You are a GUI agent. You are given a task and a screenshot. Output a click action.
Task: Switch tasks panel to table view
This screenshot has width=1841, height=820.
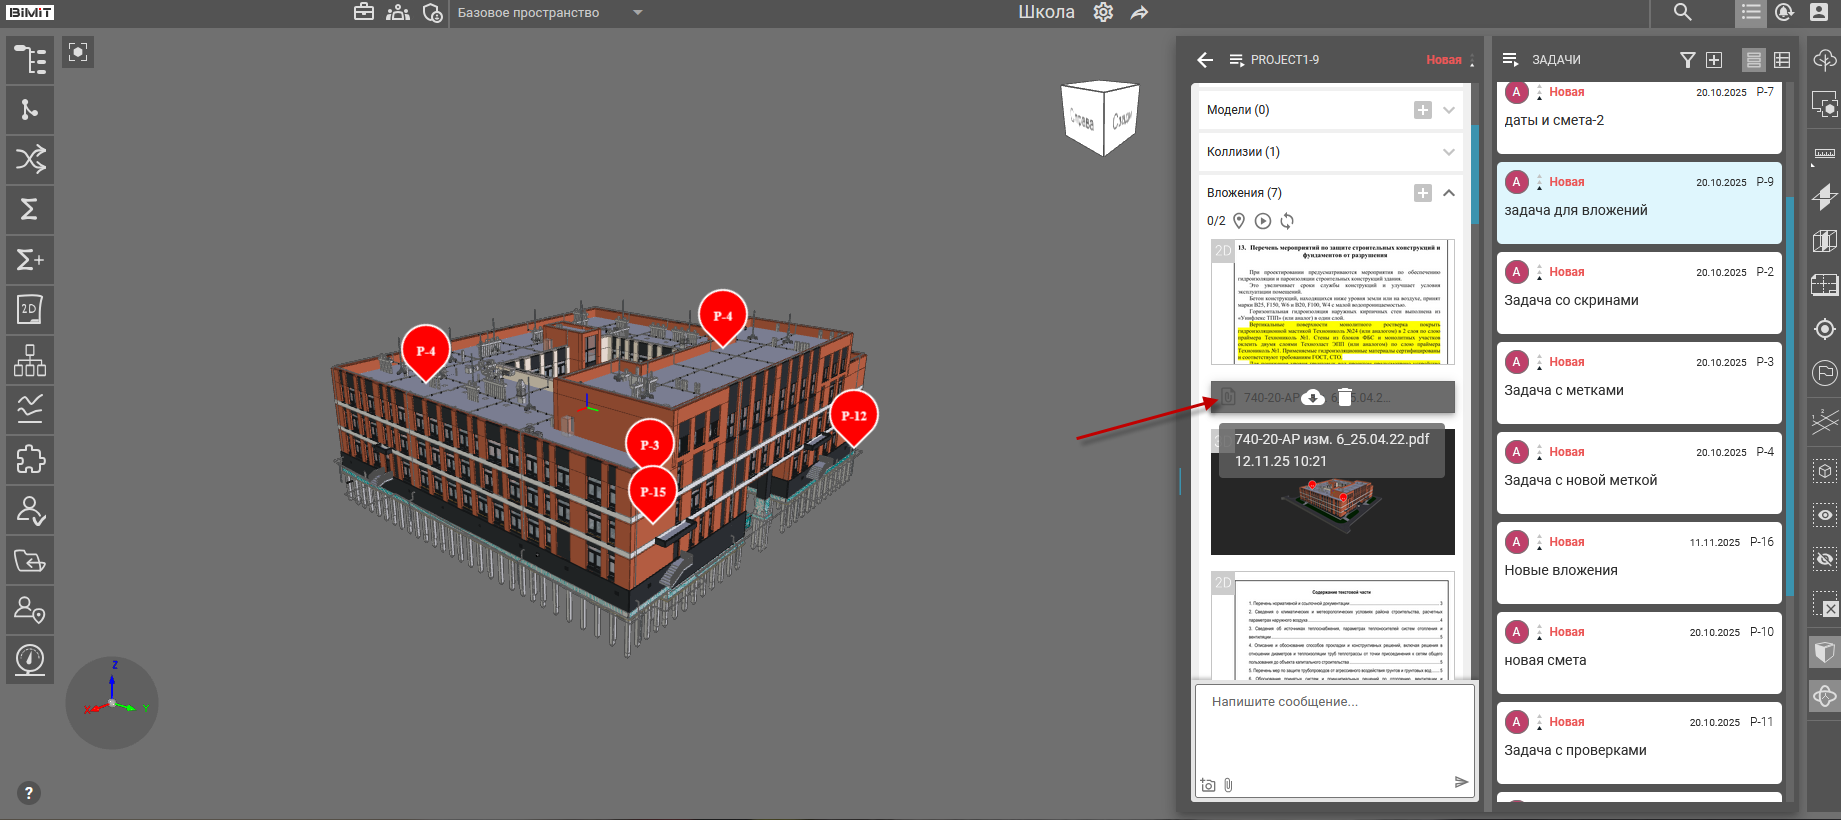(1782, 60)
